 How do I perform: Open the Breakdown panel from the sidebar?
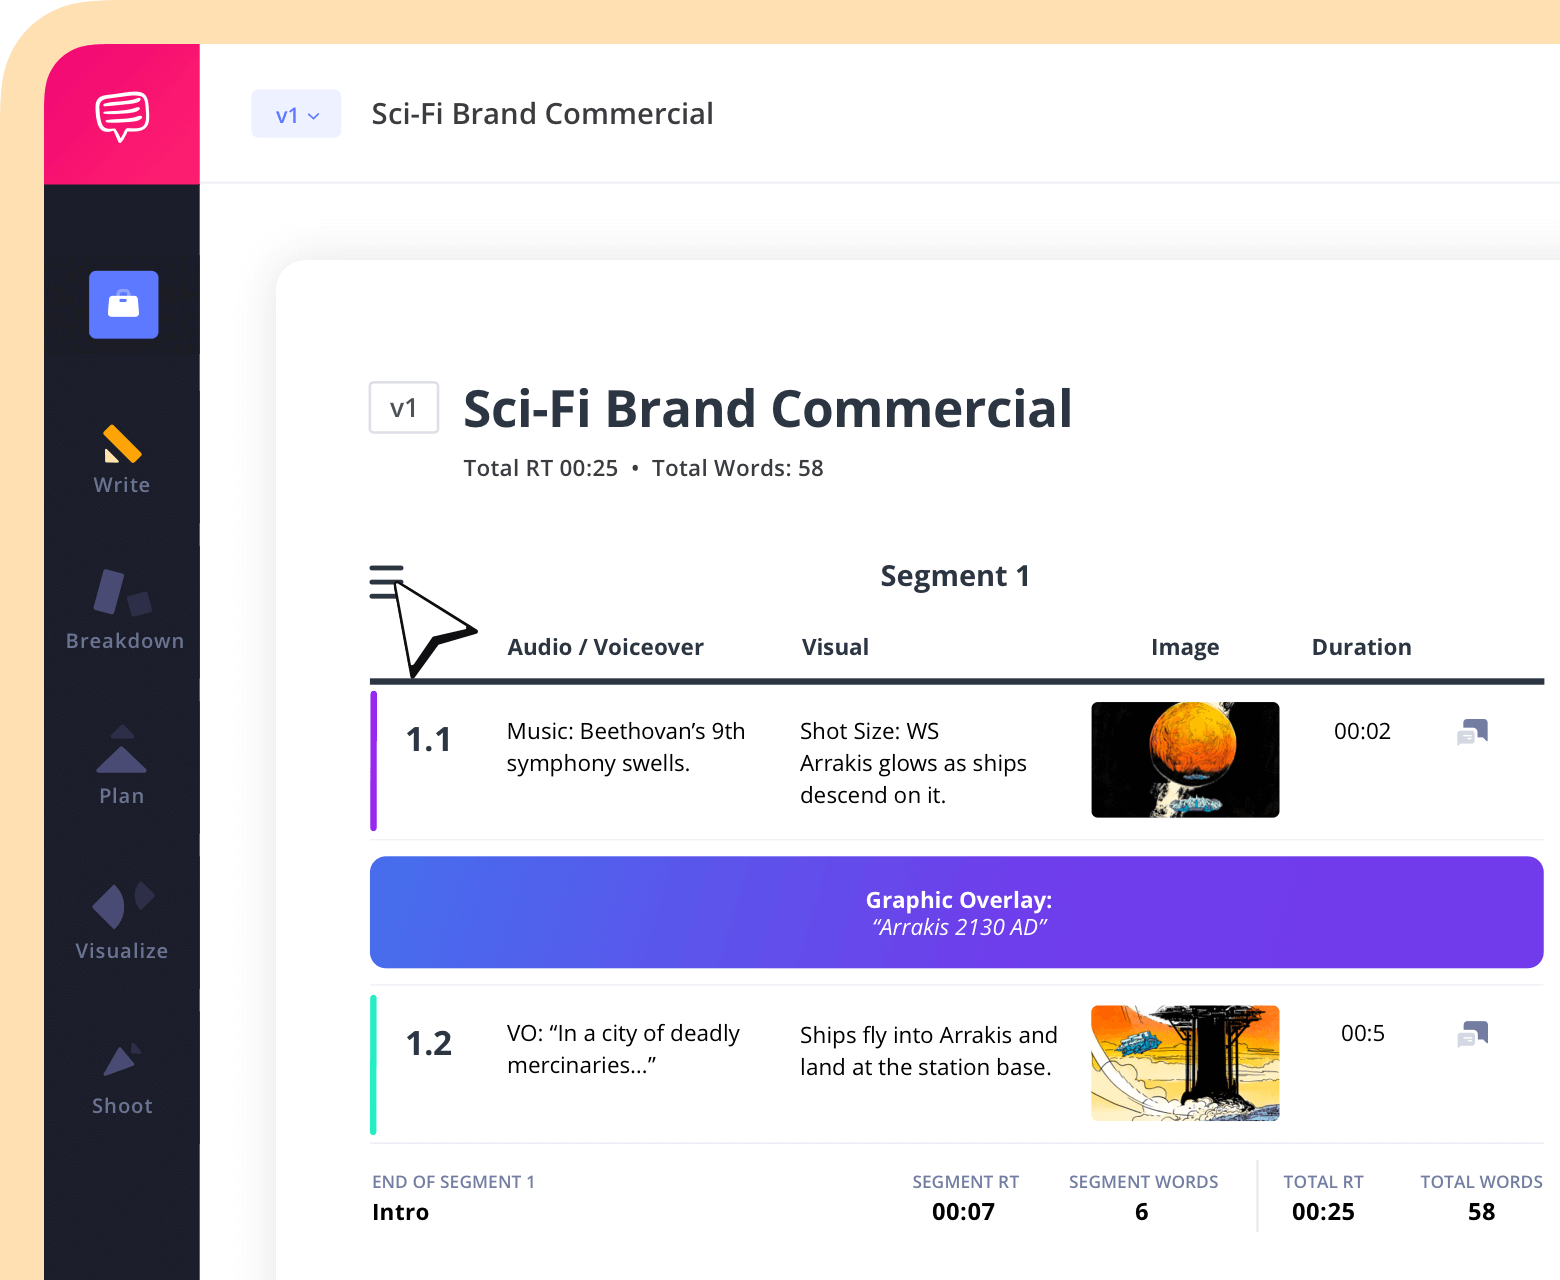pos(122,613)
